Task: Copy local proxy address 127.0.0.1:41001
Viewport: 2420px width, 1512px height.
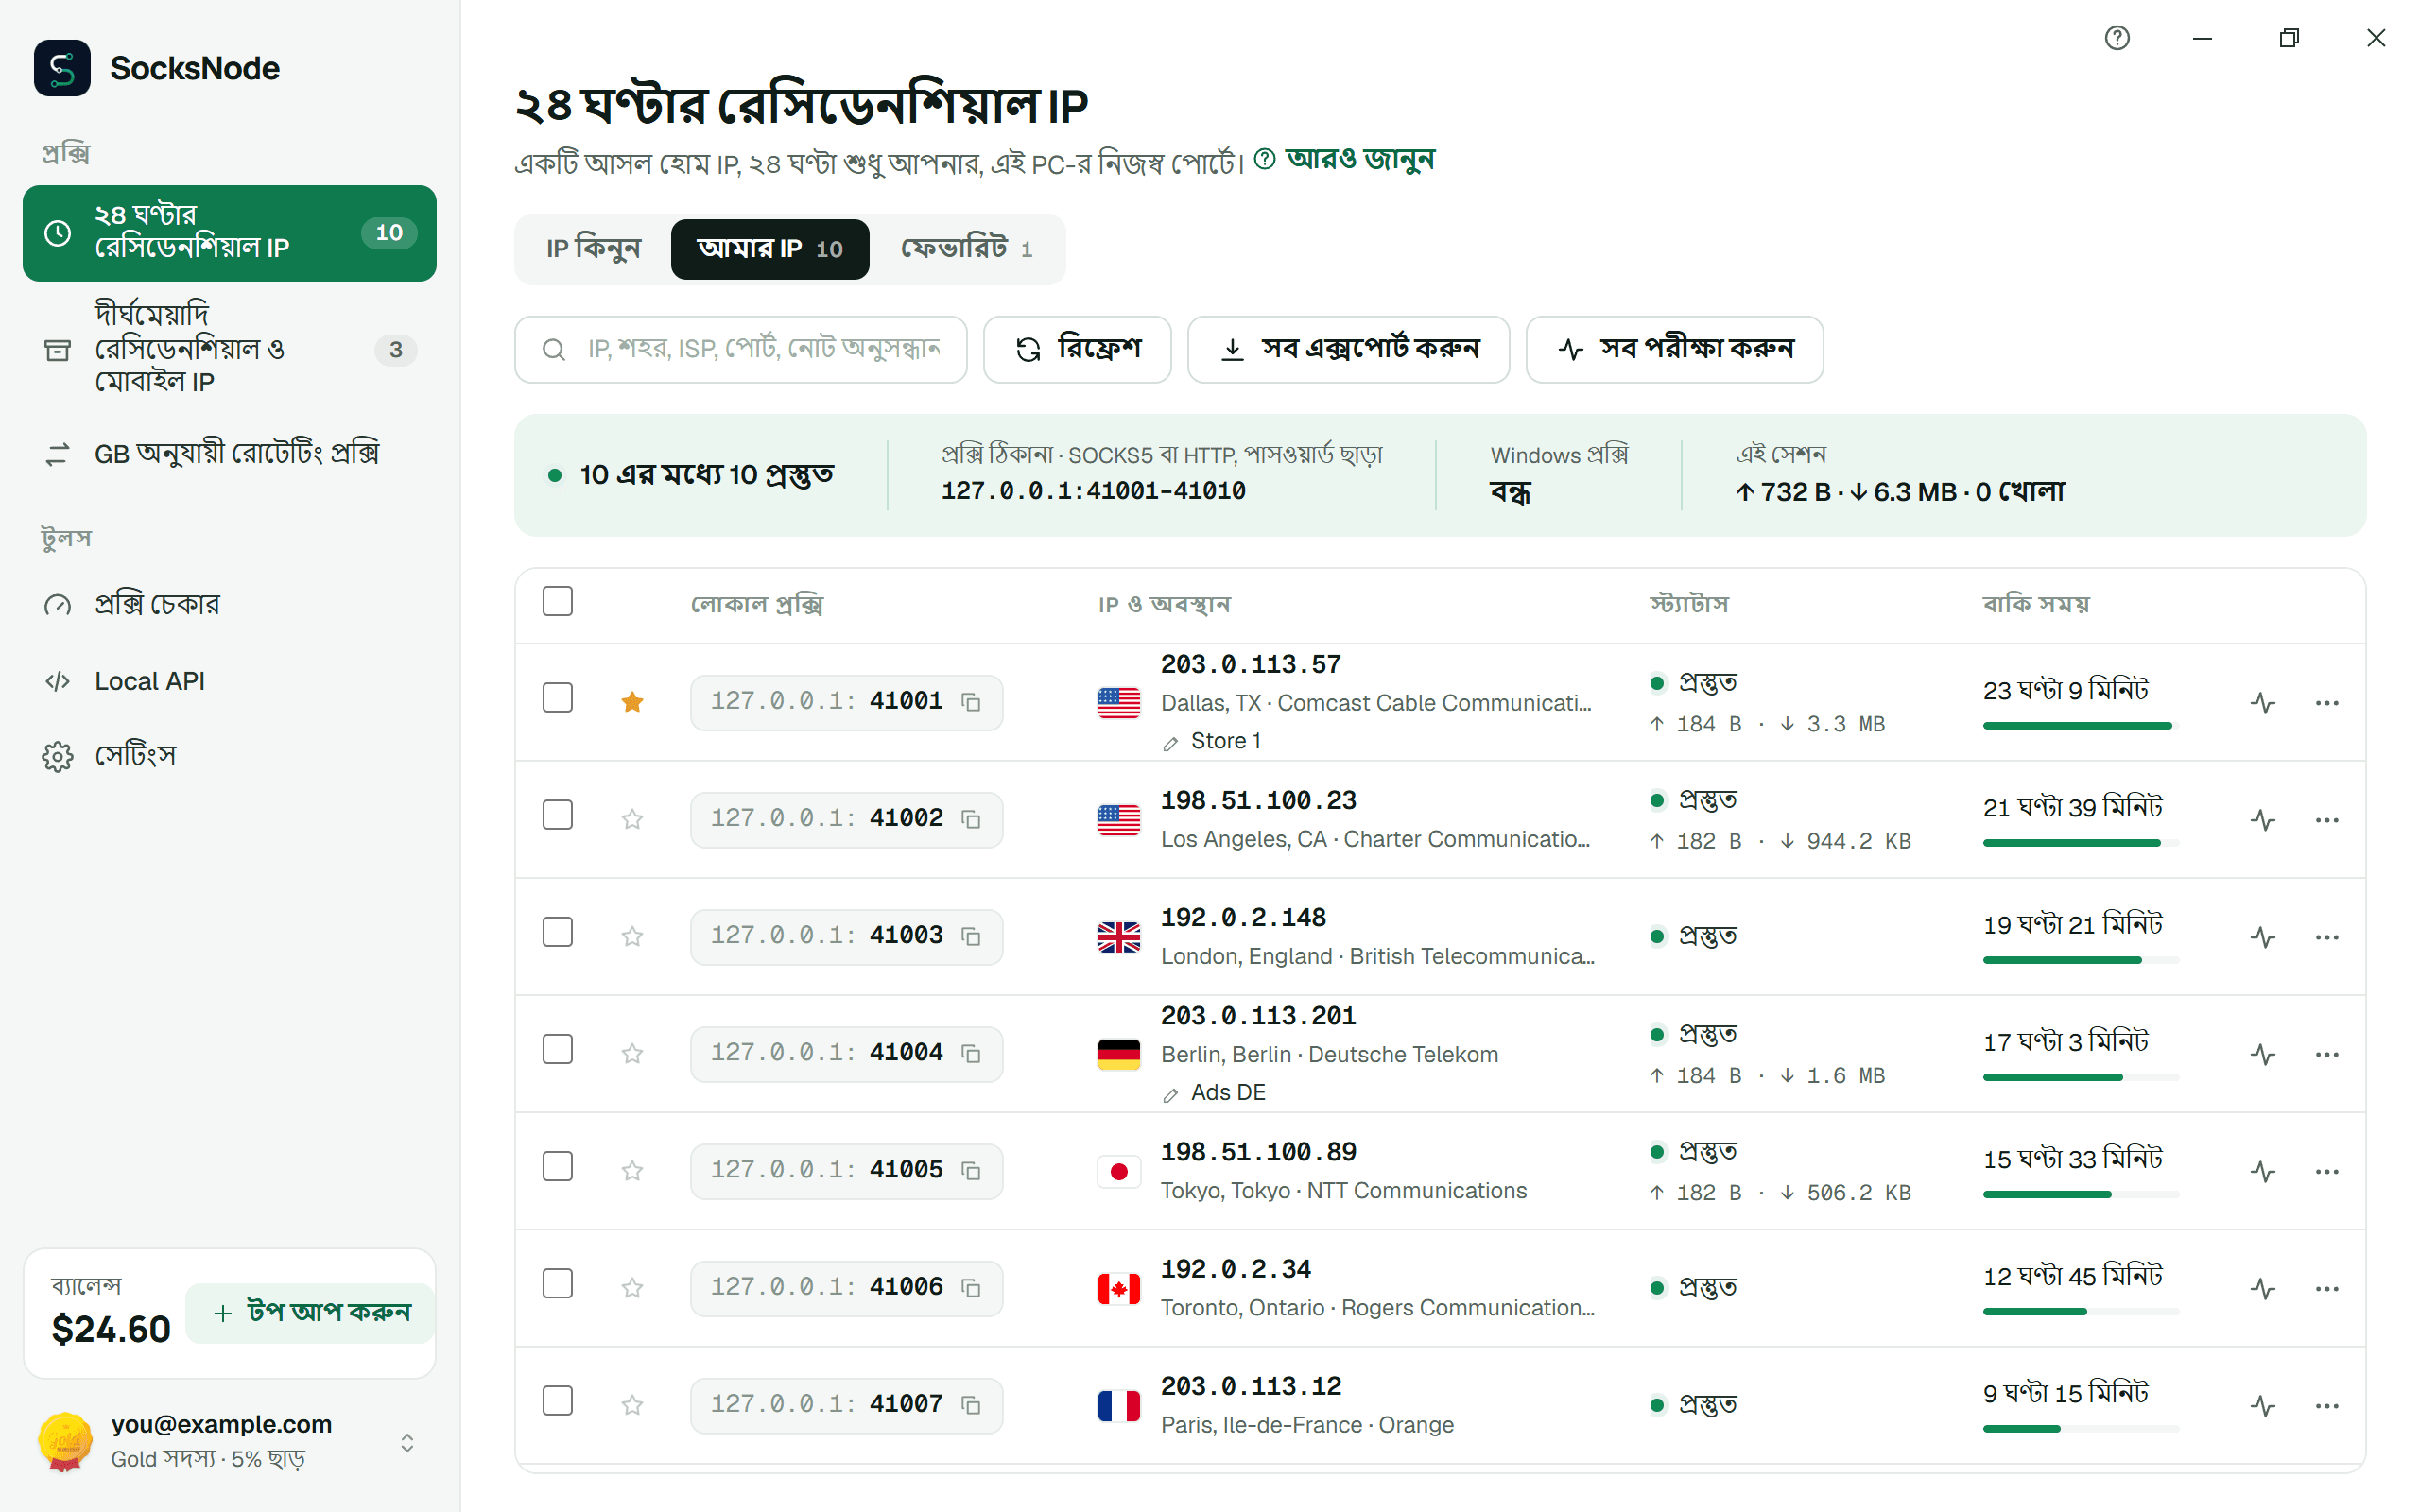Action: pyautogui.click(x=970, y=702)
